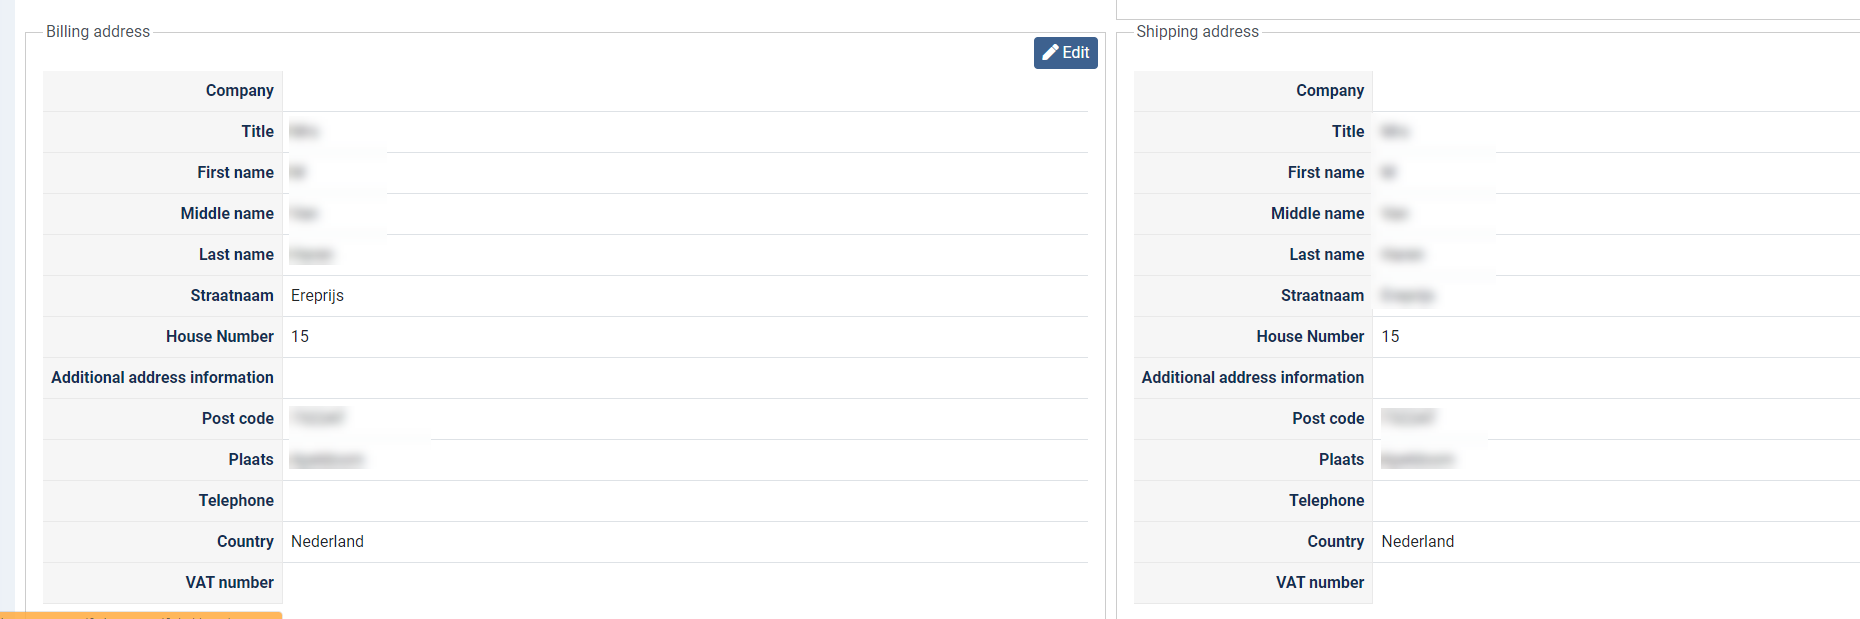Click the billing Middle name label
This screenshot has width=1860, height=619.
(x=227, y=214)
